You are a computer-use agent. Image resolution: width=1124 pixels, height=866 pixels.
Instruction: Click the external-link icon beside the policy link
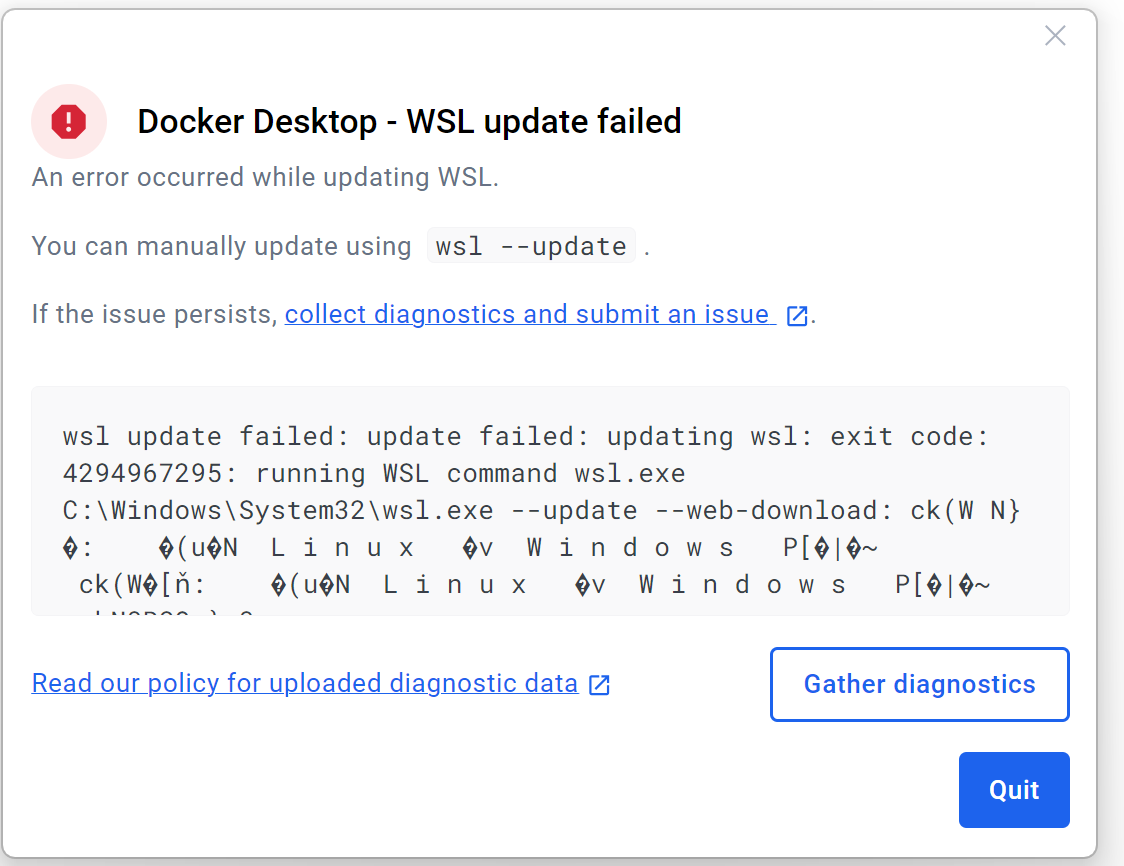598,684
